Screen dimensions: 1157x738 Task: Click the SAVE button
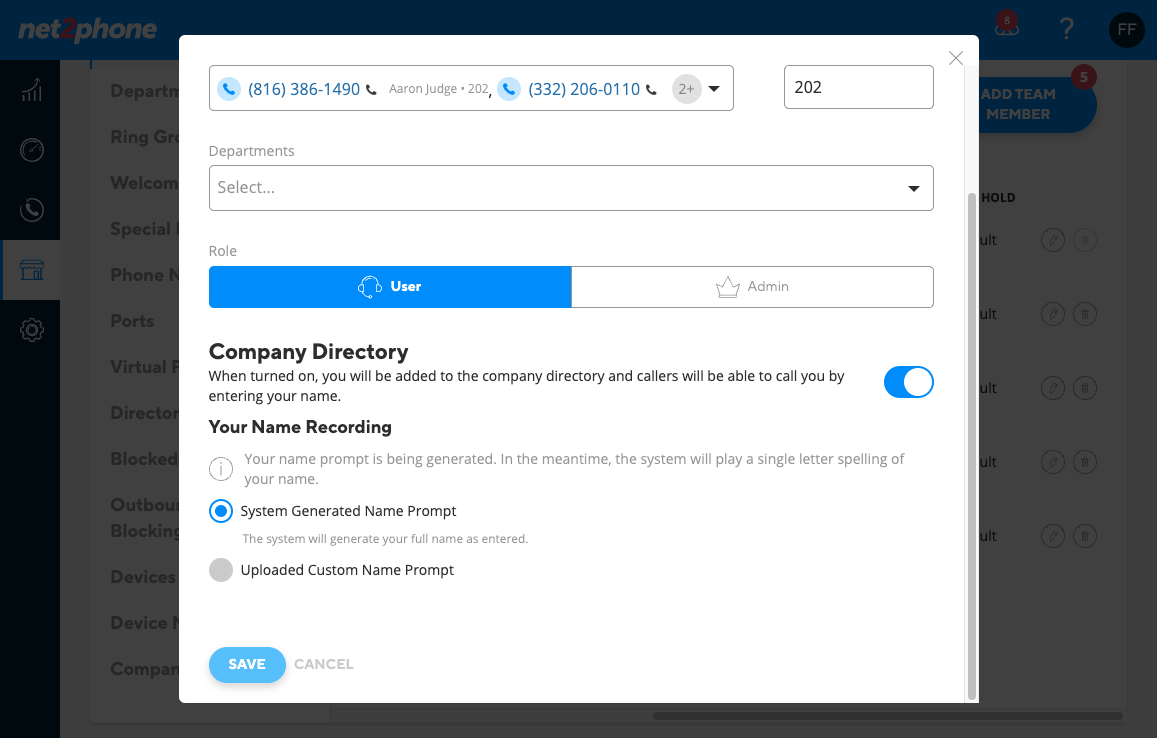(x=247, y=664)
